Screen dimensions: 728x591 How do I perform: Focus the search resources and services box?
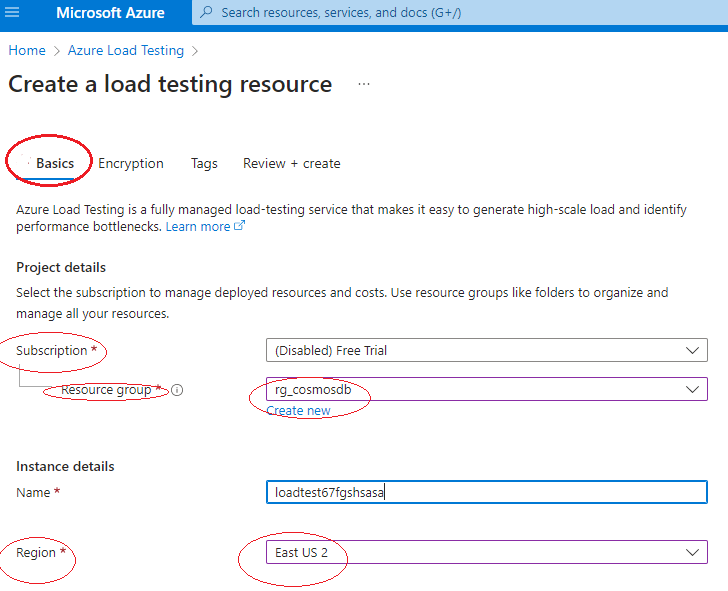[x=450, y=13]
